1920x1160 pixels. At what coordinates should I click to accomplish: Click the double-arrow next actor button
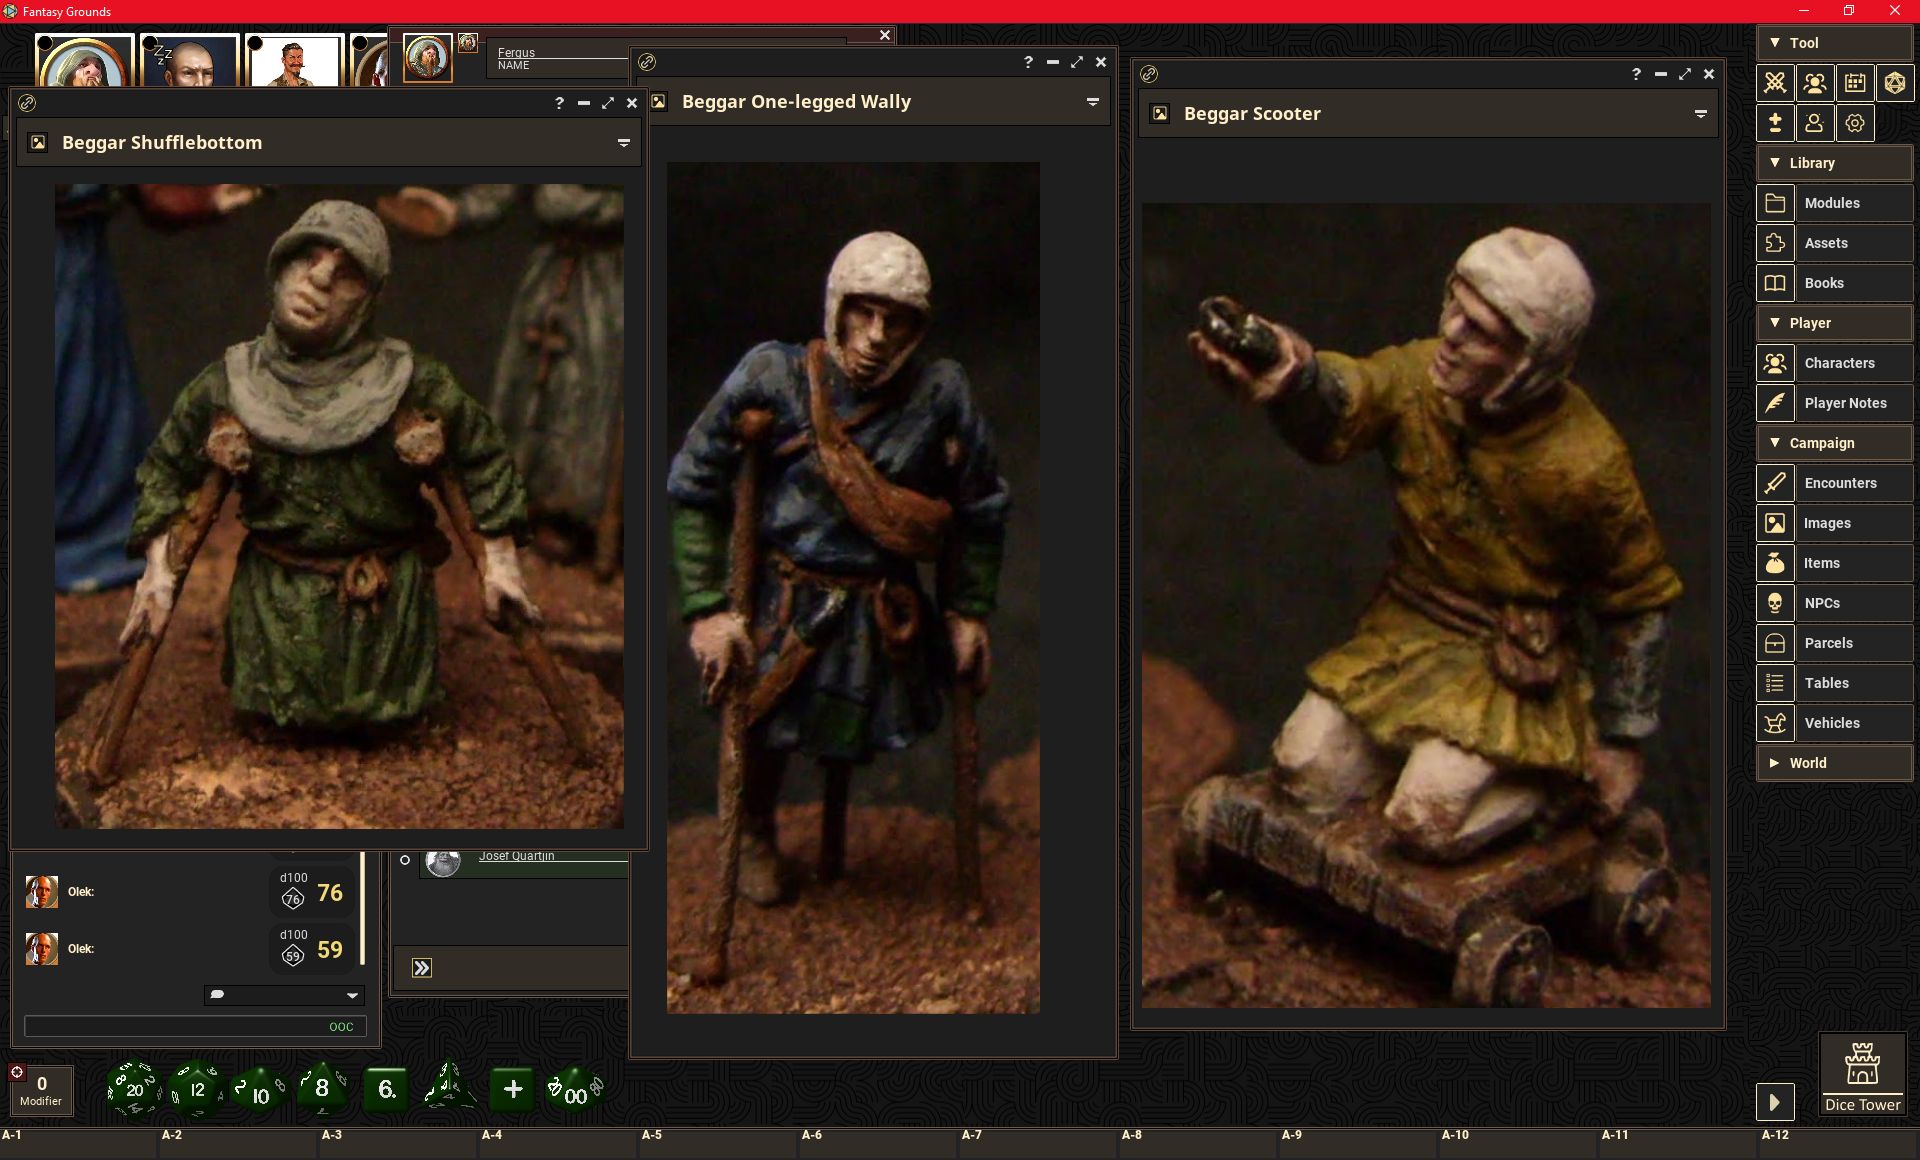point(422,968)
